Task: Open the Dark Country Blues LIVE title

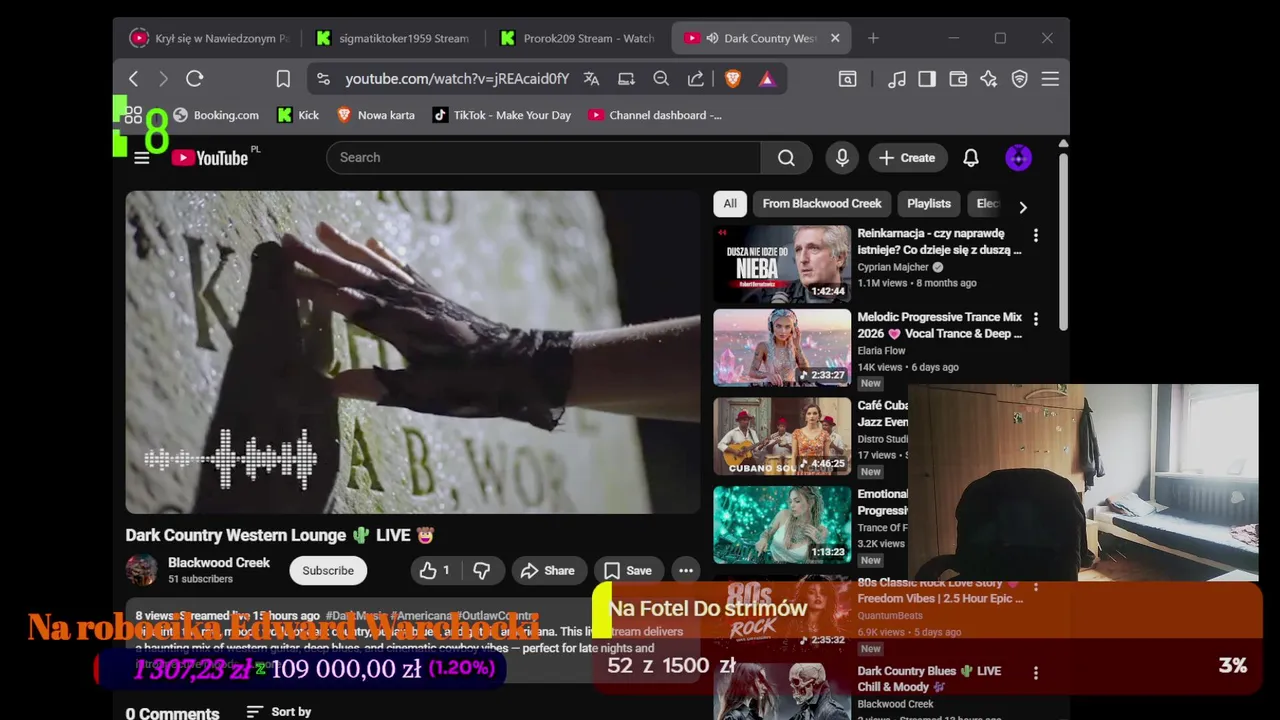Action: click(x=929, y=679)
